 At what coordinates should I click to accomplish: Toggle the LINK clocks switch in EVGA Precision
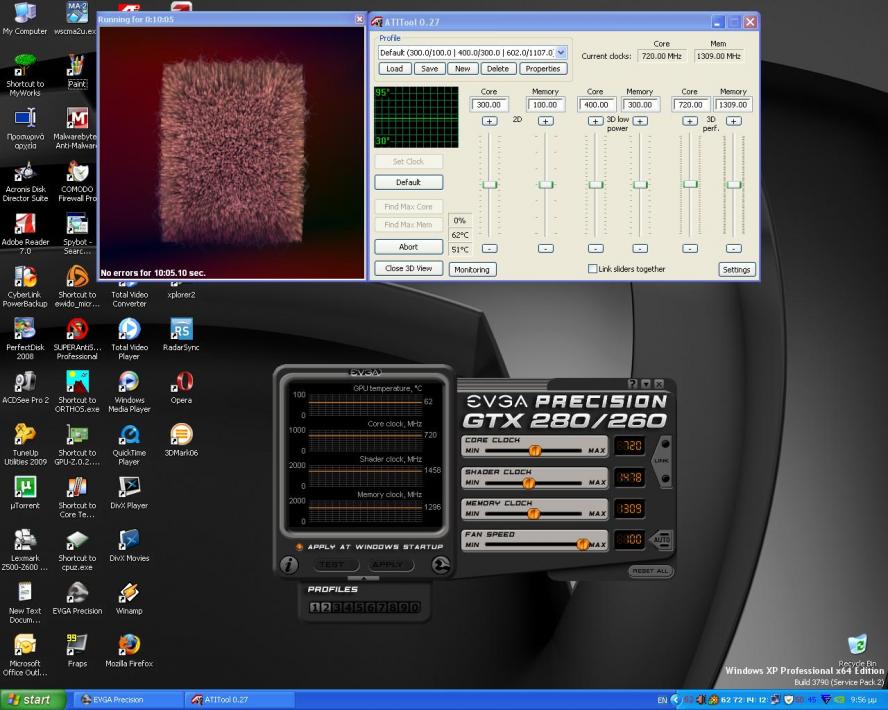coord(663,461)
